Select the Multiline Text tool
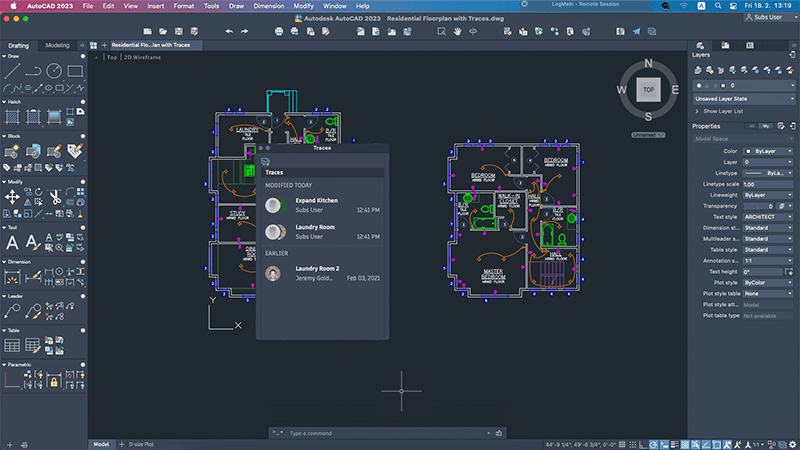The height and width of the screenshot is (450, 800). (x=12, y=243)
